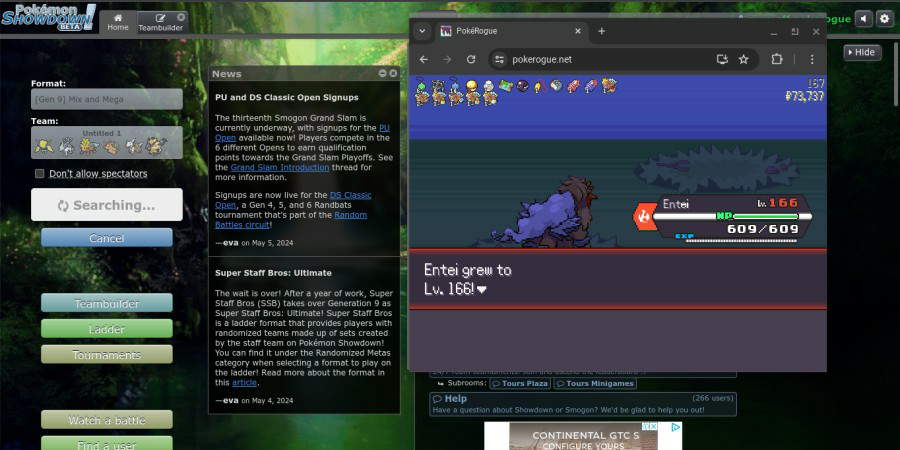900x450 pixels.
Task: Open Teambuilder from the main menu button
Action: click(x=107, y=303)
